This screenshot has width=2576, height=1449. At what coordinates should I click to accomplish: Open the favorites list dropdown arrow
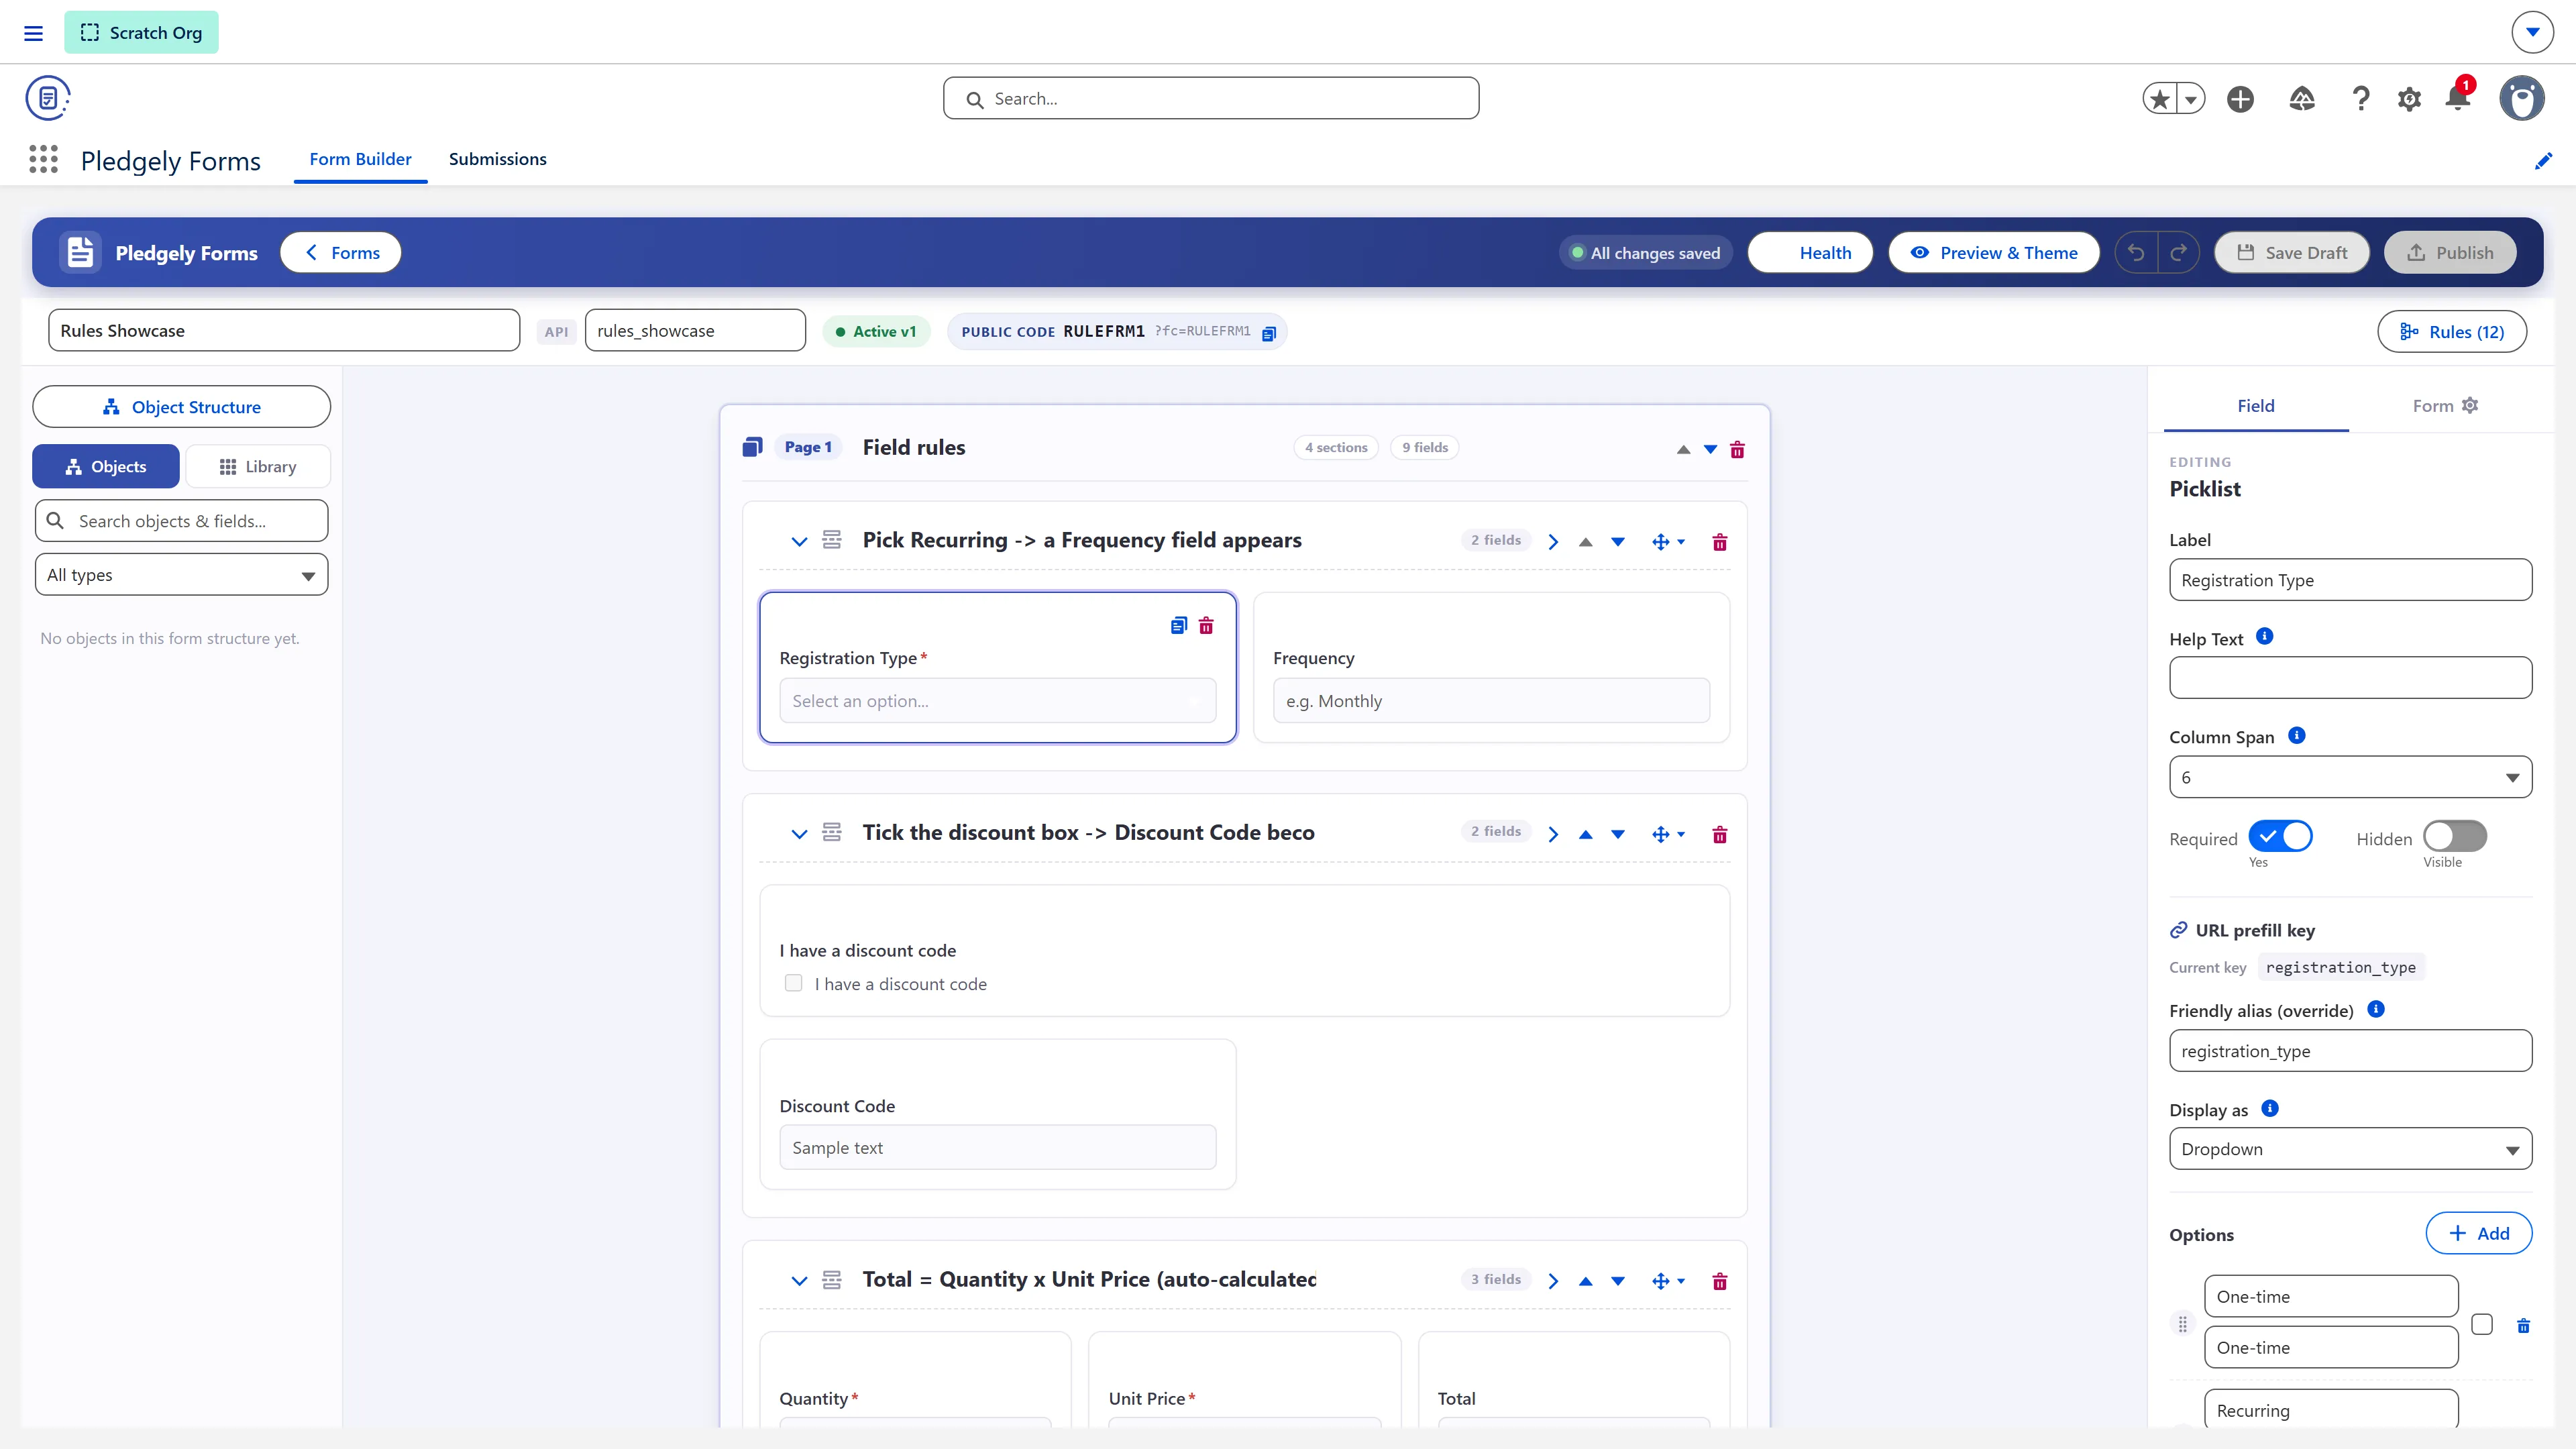tap(2191, 99)
